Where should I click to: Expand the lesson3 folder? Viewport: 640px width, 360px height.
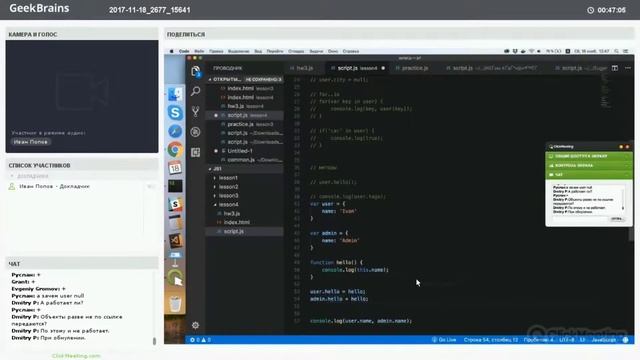(x=215, y=196)
